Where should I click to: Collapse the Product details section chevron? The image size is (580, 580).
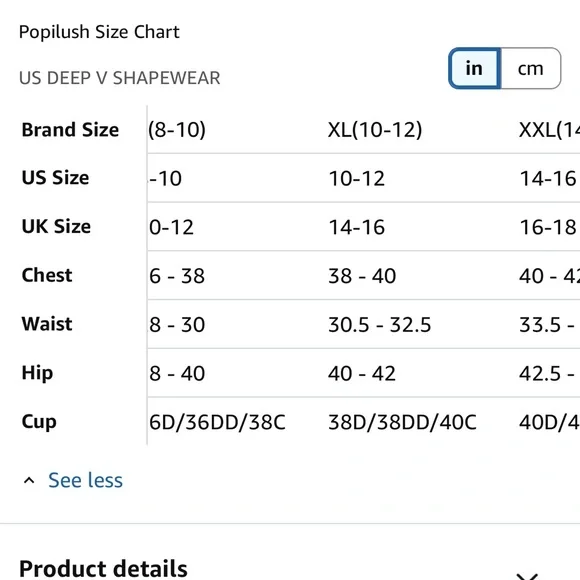coord(528,576)
